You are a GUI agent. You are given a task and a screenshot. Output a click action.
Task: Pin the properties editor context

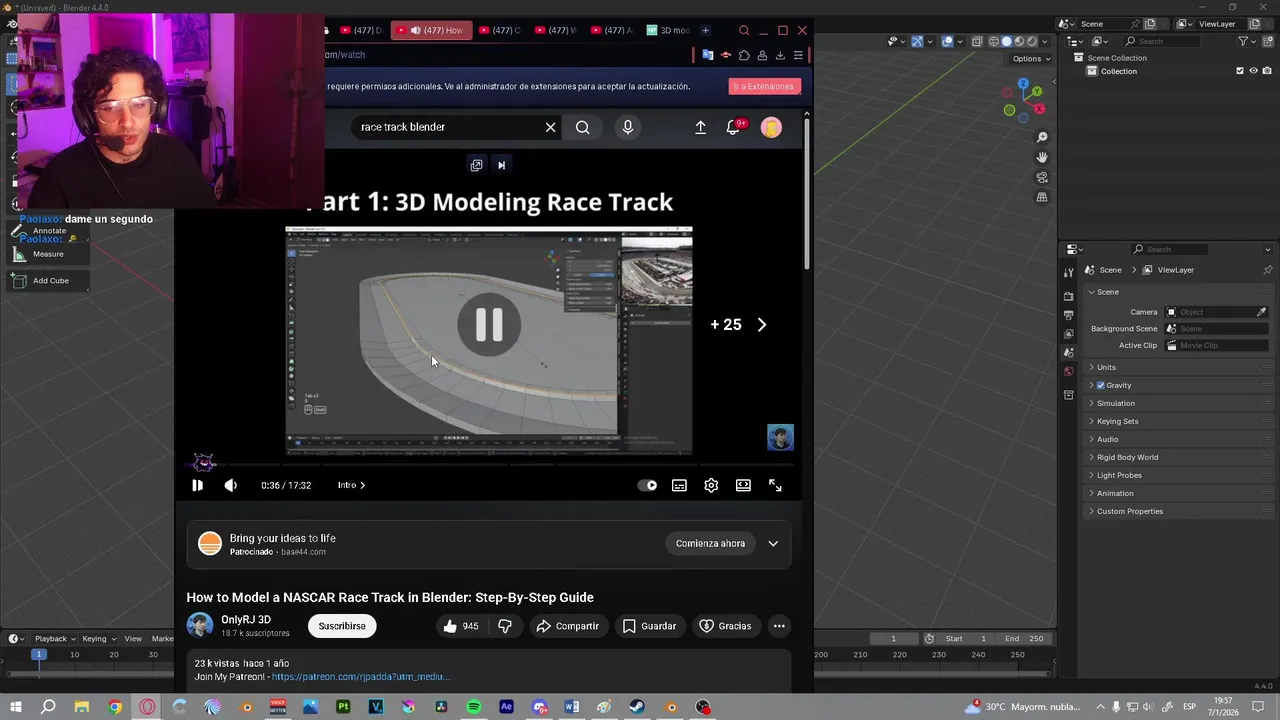[x=1268, y=270]
